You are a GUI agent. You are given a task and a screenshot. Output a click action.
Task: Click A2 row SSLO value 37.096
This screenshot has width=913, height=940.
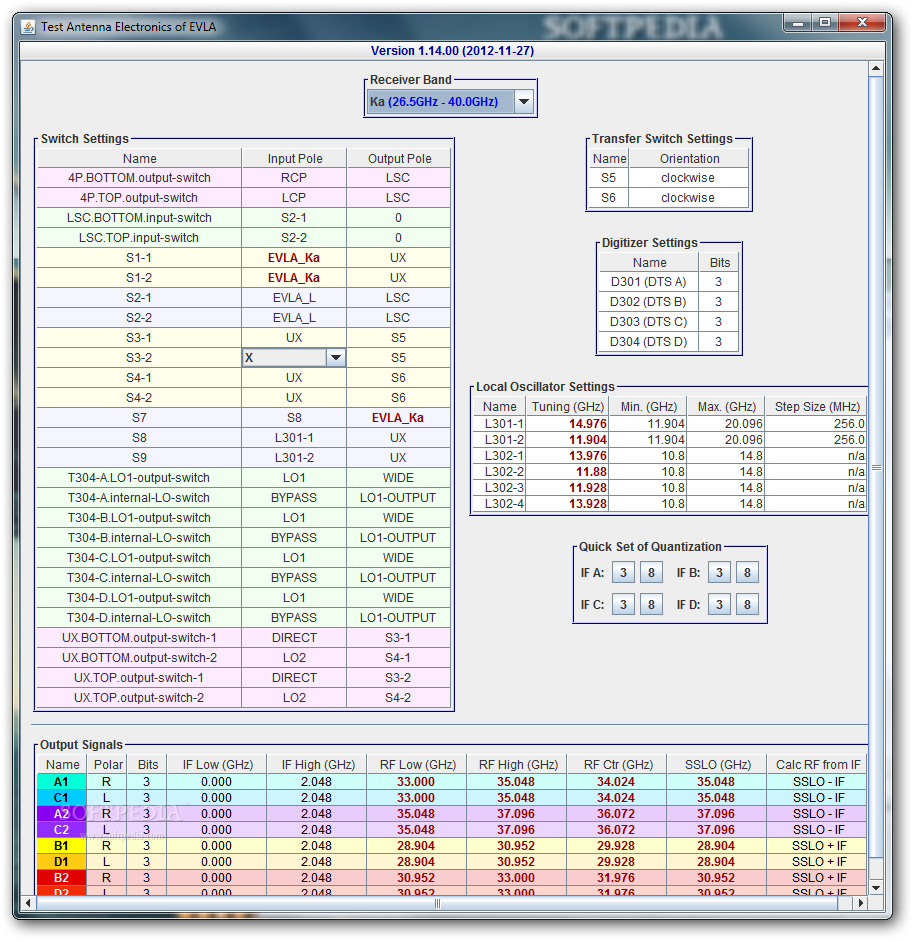716,814
